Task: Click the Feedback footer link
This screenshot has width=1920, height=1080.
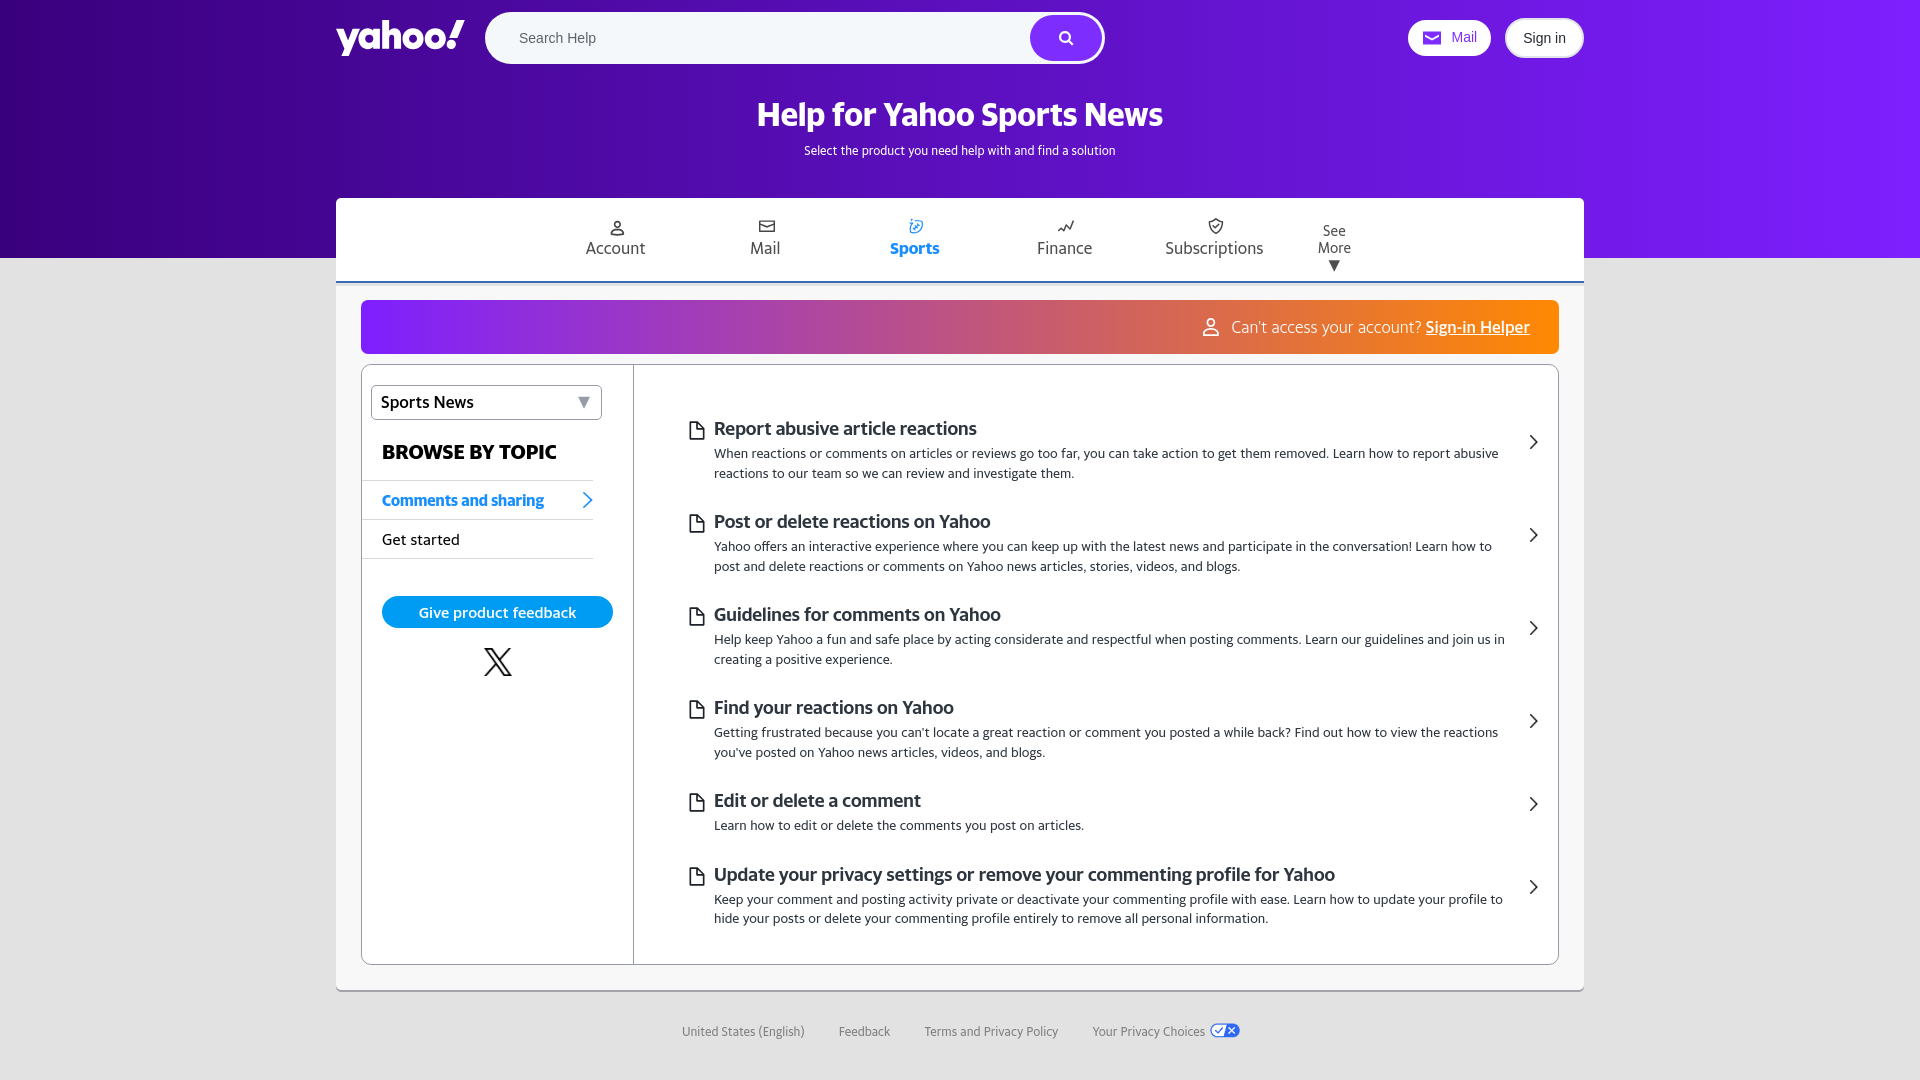Action: pyautogui.click(x=864, y=1031)
